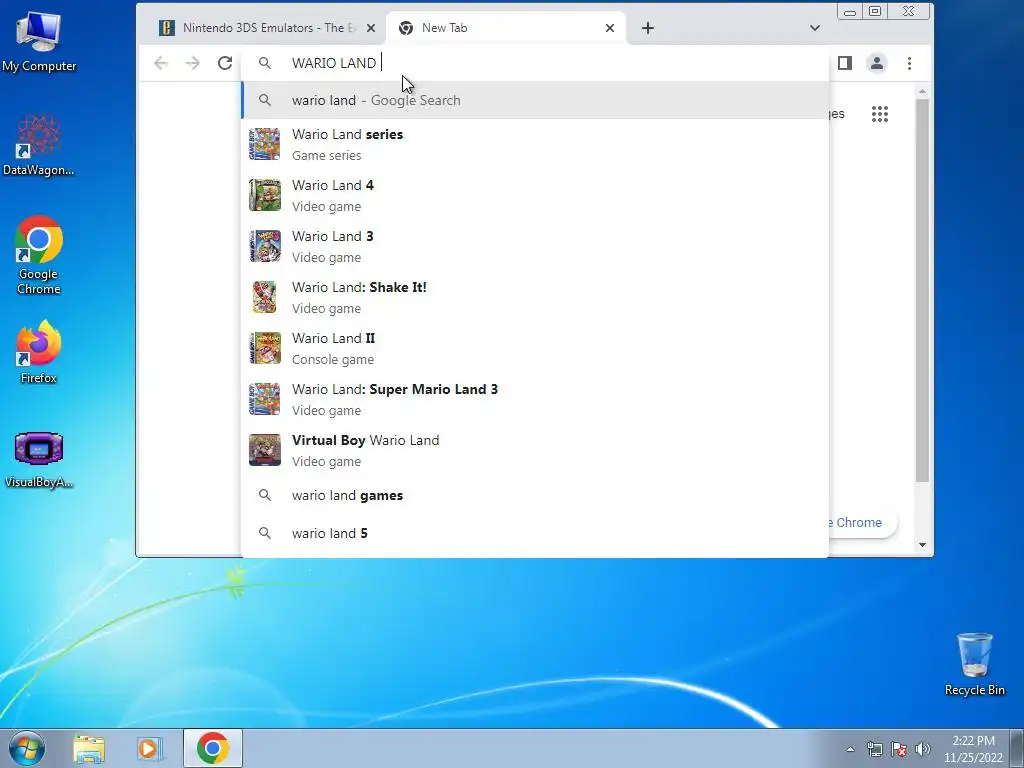Click the Chrome taskbar button
This screenshot has height=768, width=1024.
pyautogui.click(x=213, y=748)
